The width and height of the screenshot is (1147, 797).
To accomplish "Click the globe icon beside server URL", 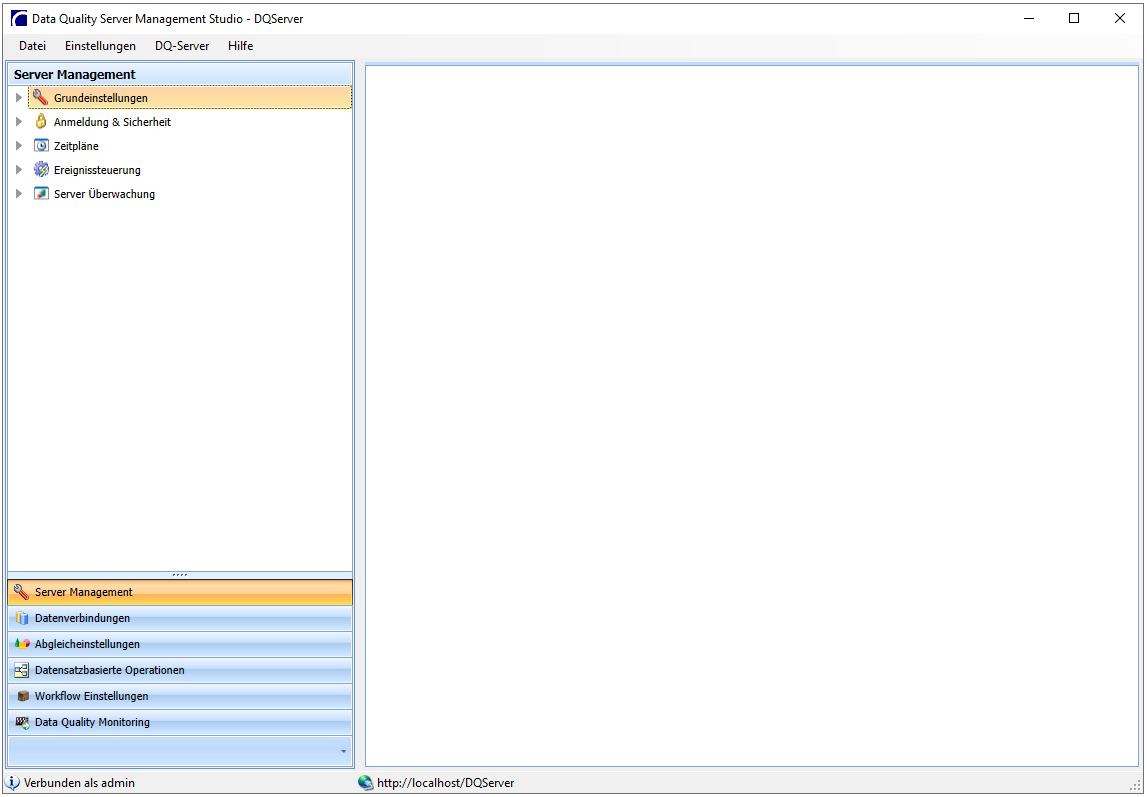I will coord(366,782).
